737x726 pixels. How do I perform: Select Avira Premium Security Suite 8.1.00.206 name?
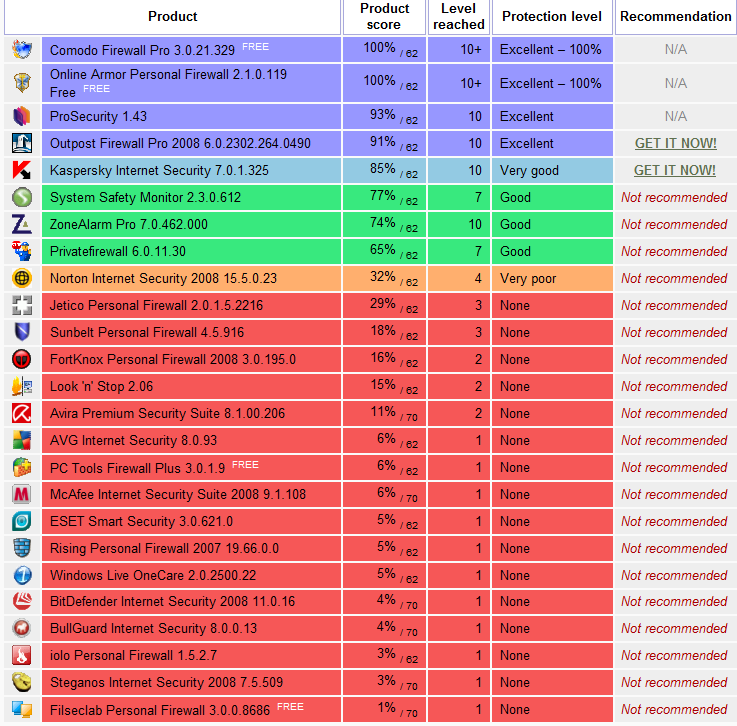[167, 414]
